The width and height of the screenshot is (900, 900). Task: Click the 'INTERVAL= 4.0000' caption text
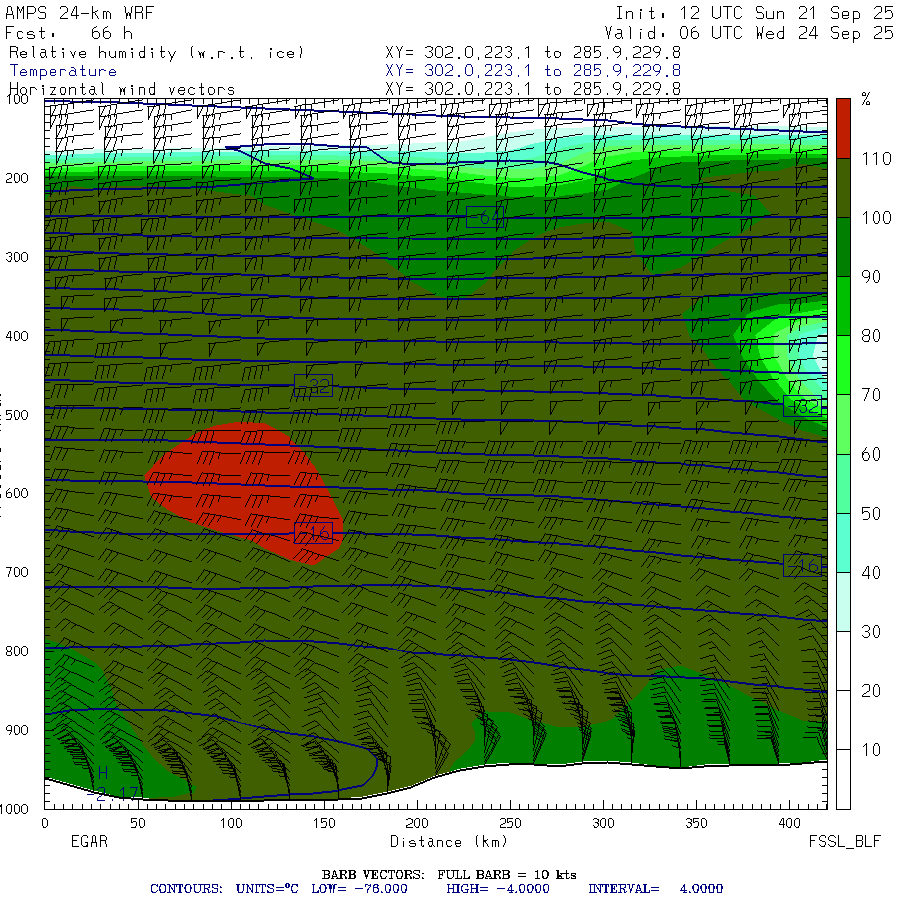pos(655,889)
